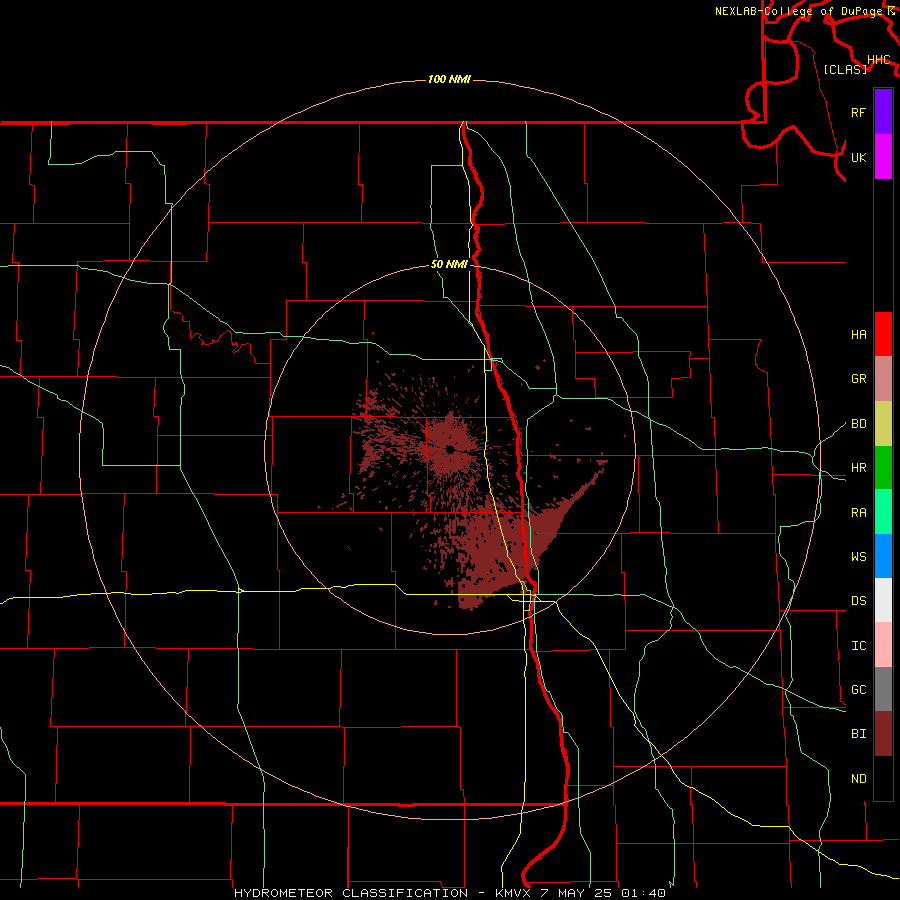The width and height of the screenshot is (900, 900).
Task: Click the [CLAS] unit label
Action: [845, 69]
